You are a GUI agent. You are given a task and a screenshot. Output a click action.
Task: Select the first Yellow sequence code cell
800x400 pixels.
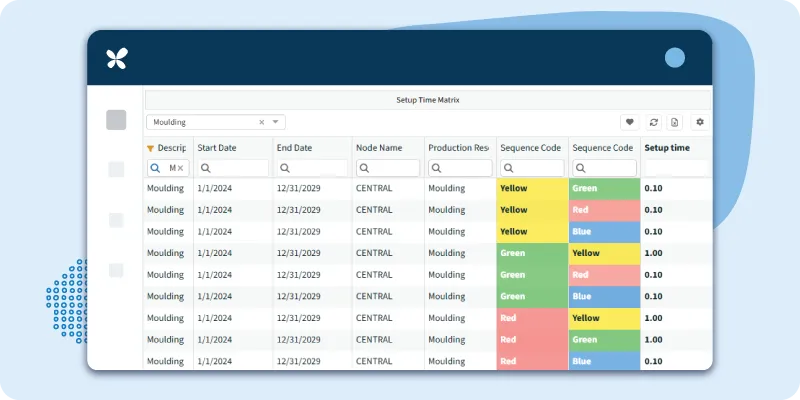532,188
